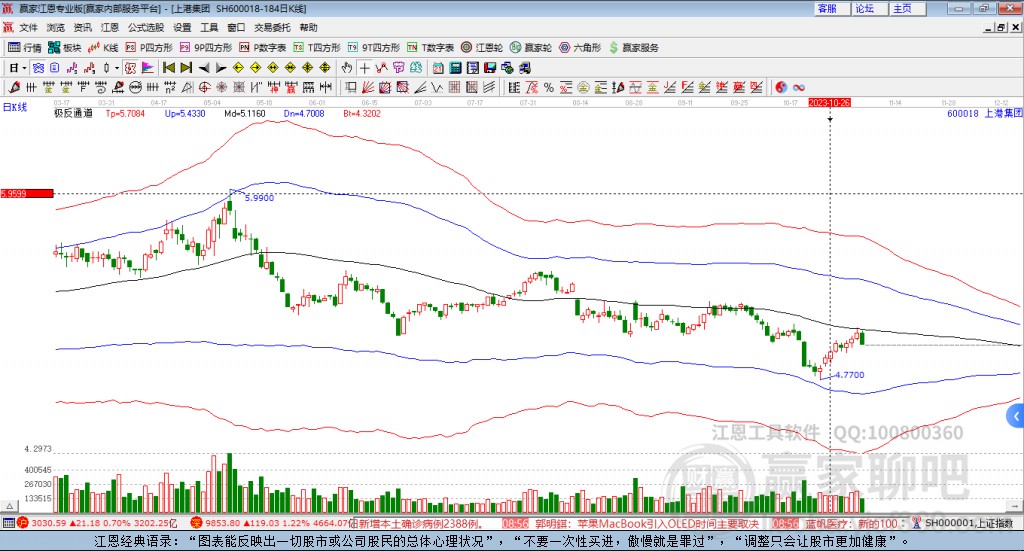Open the 工具 menu
The width and height of the screenshot is (1024, 551).
pos(209,27)
